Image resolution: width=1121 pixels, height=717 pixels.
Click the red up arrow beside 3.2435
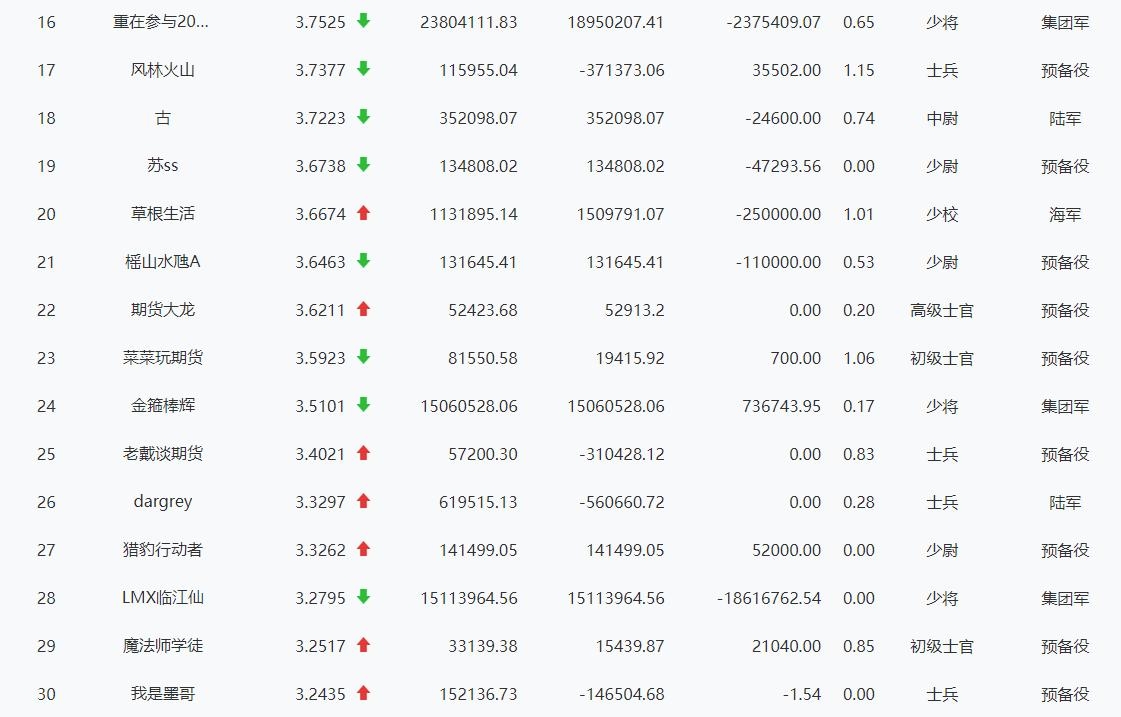coord(363,693)
